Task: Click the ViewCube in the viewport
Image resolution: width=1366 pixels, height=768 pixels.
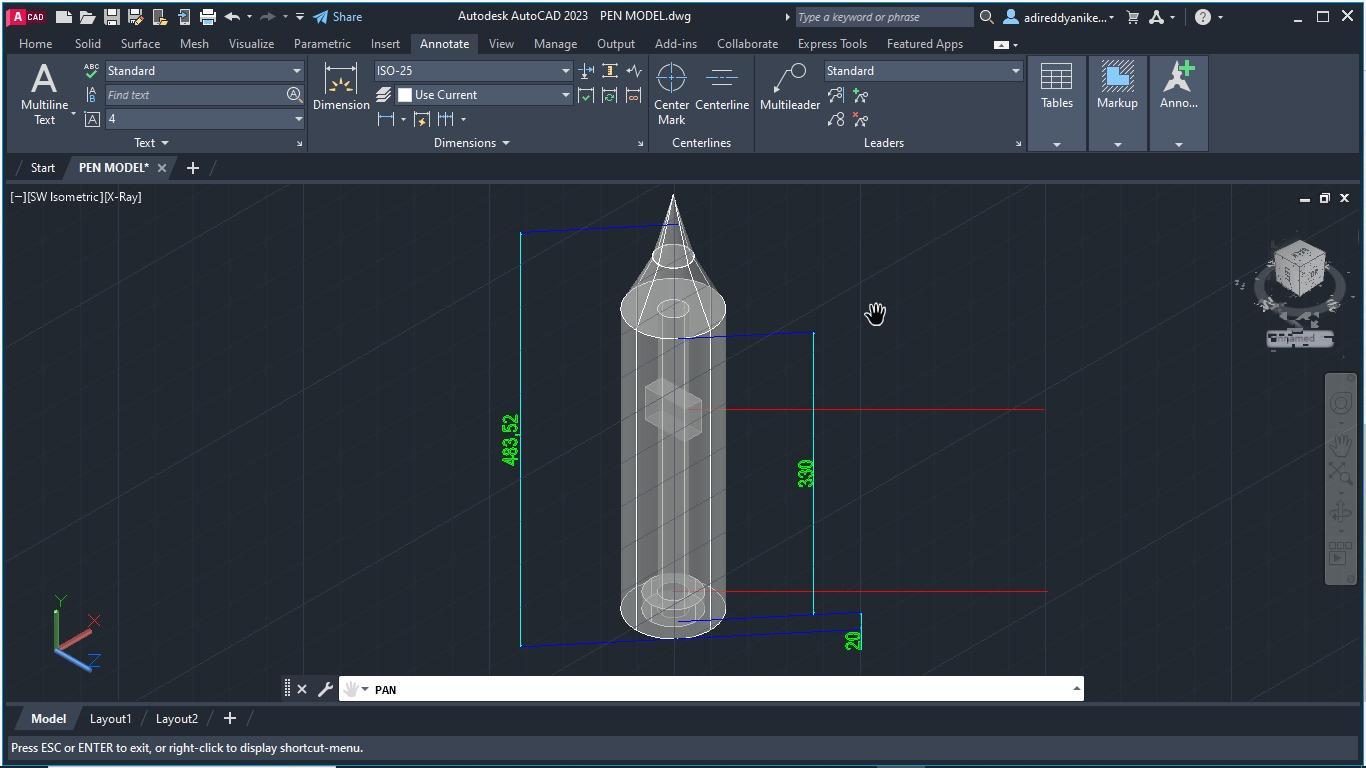Action: [1300, 269]
